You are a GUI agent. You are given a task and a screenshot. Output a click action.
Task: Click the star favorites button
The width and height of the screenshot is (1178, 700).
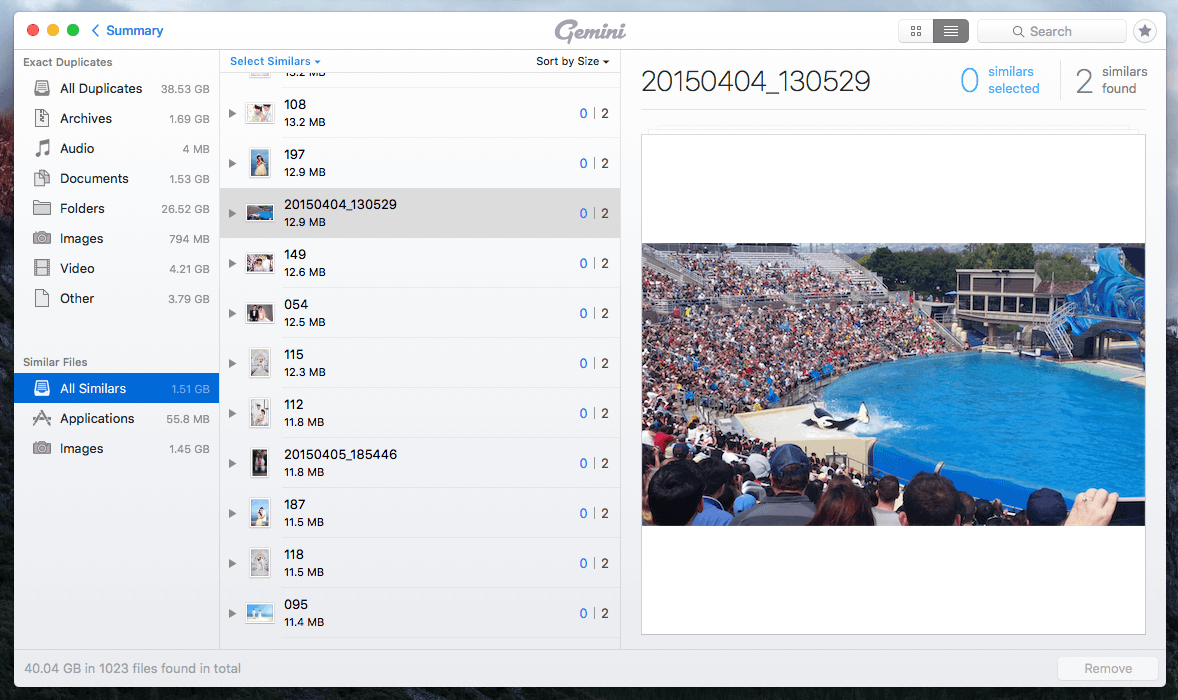point(1145,31)
